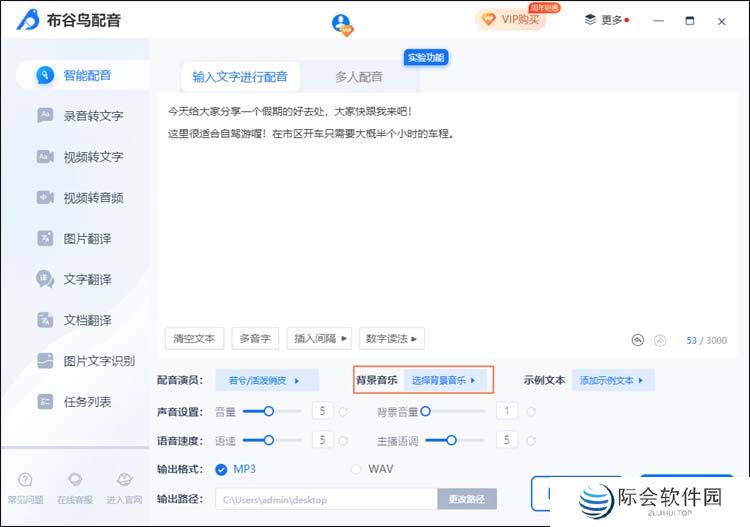Expand the 添加示例文本 dropdown
This screenshot has height=527, width=750.
(x=613, y=380)
